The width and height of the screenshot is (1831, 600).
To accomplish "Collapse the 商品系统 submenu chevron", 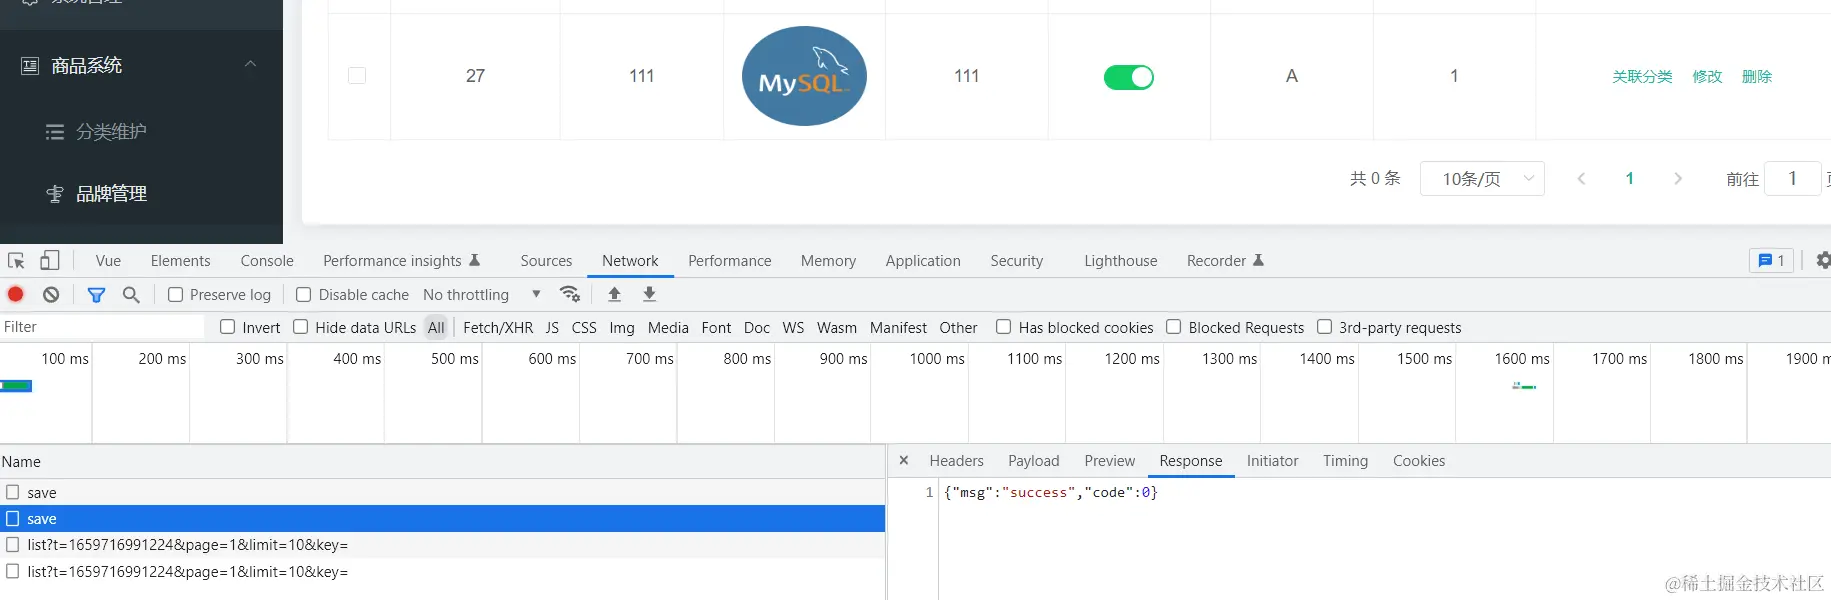I will [251, 64].
